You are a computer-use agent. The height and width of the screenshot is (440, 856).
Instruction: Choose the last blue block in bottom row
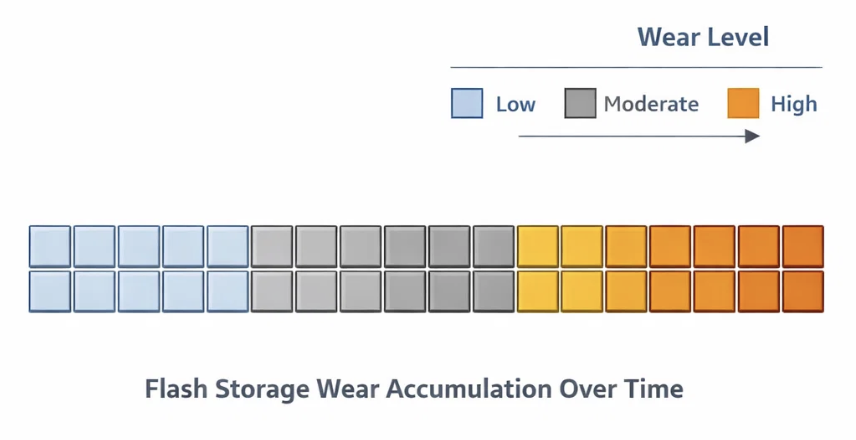tap(228, 291)
